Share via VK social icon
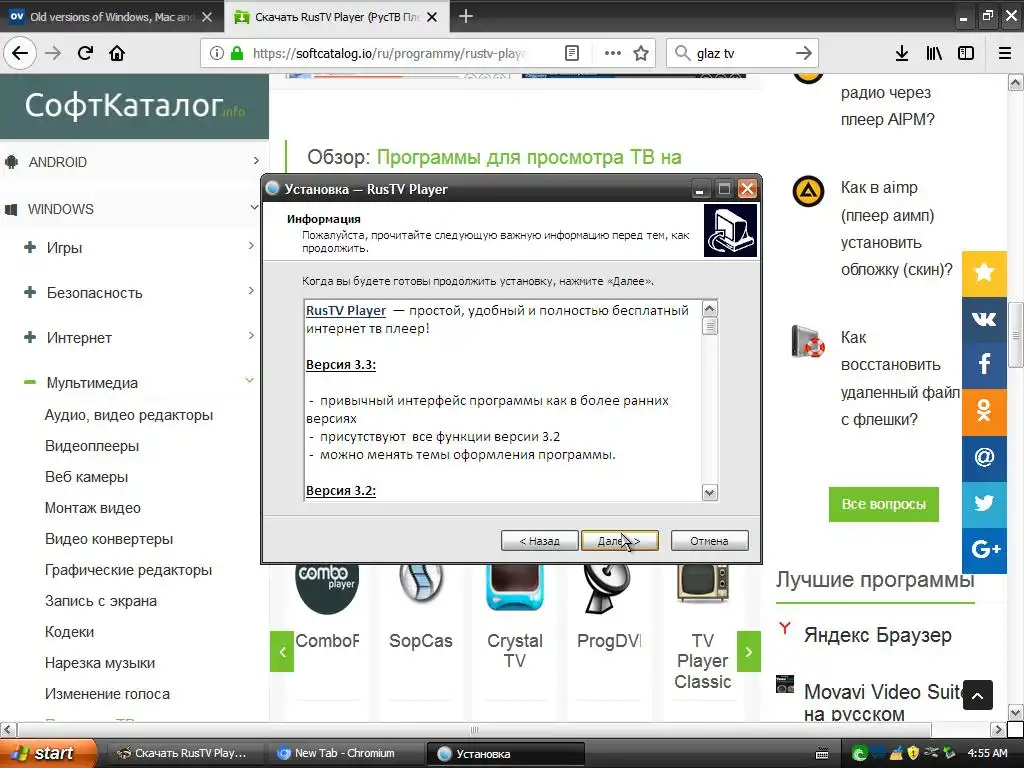The width and height of the screenshot is (1024, 768). (984, 319)
